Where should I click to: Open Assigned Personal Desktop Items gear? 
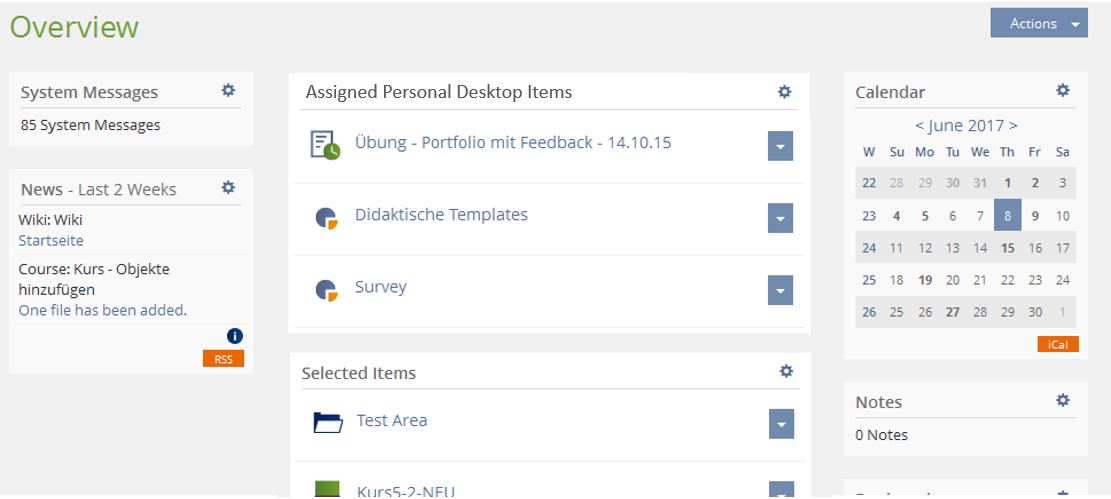point(785,92)
